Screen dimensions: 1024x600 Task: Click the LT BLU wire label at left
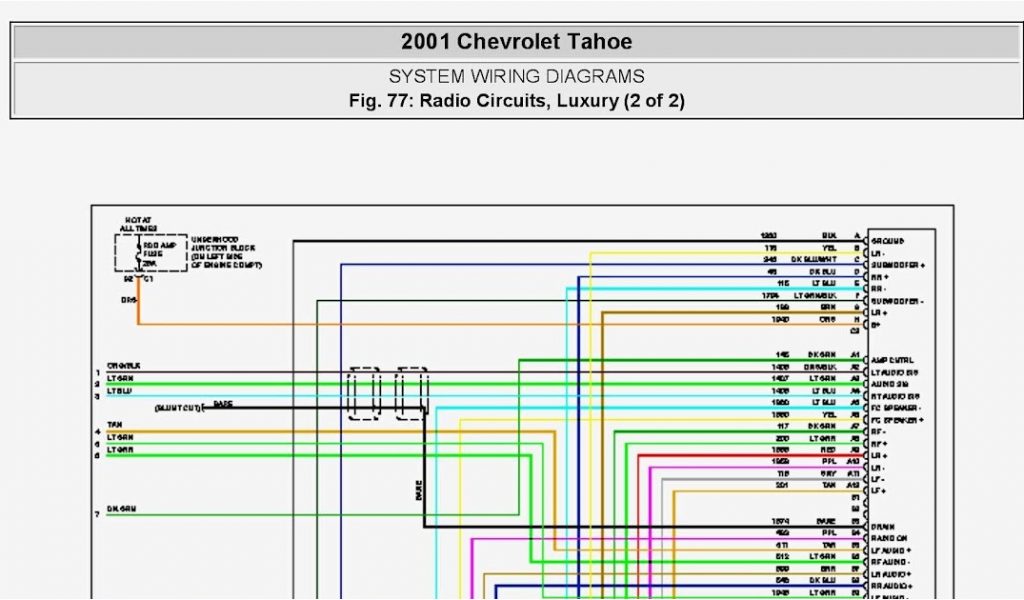pyautogui.click(x=119, y=391)
